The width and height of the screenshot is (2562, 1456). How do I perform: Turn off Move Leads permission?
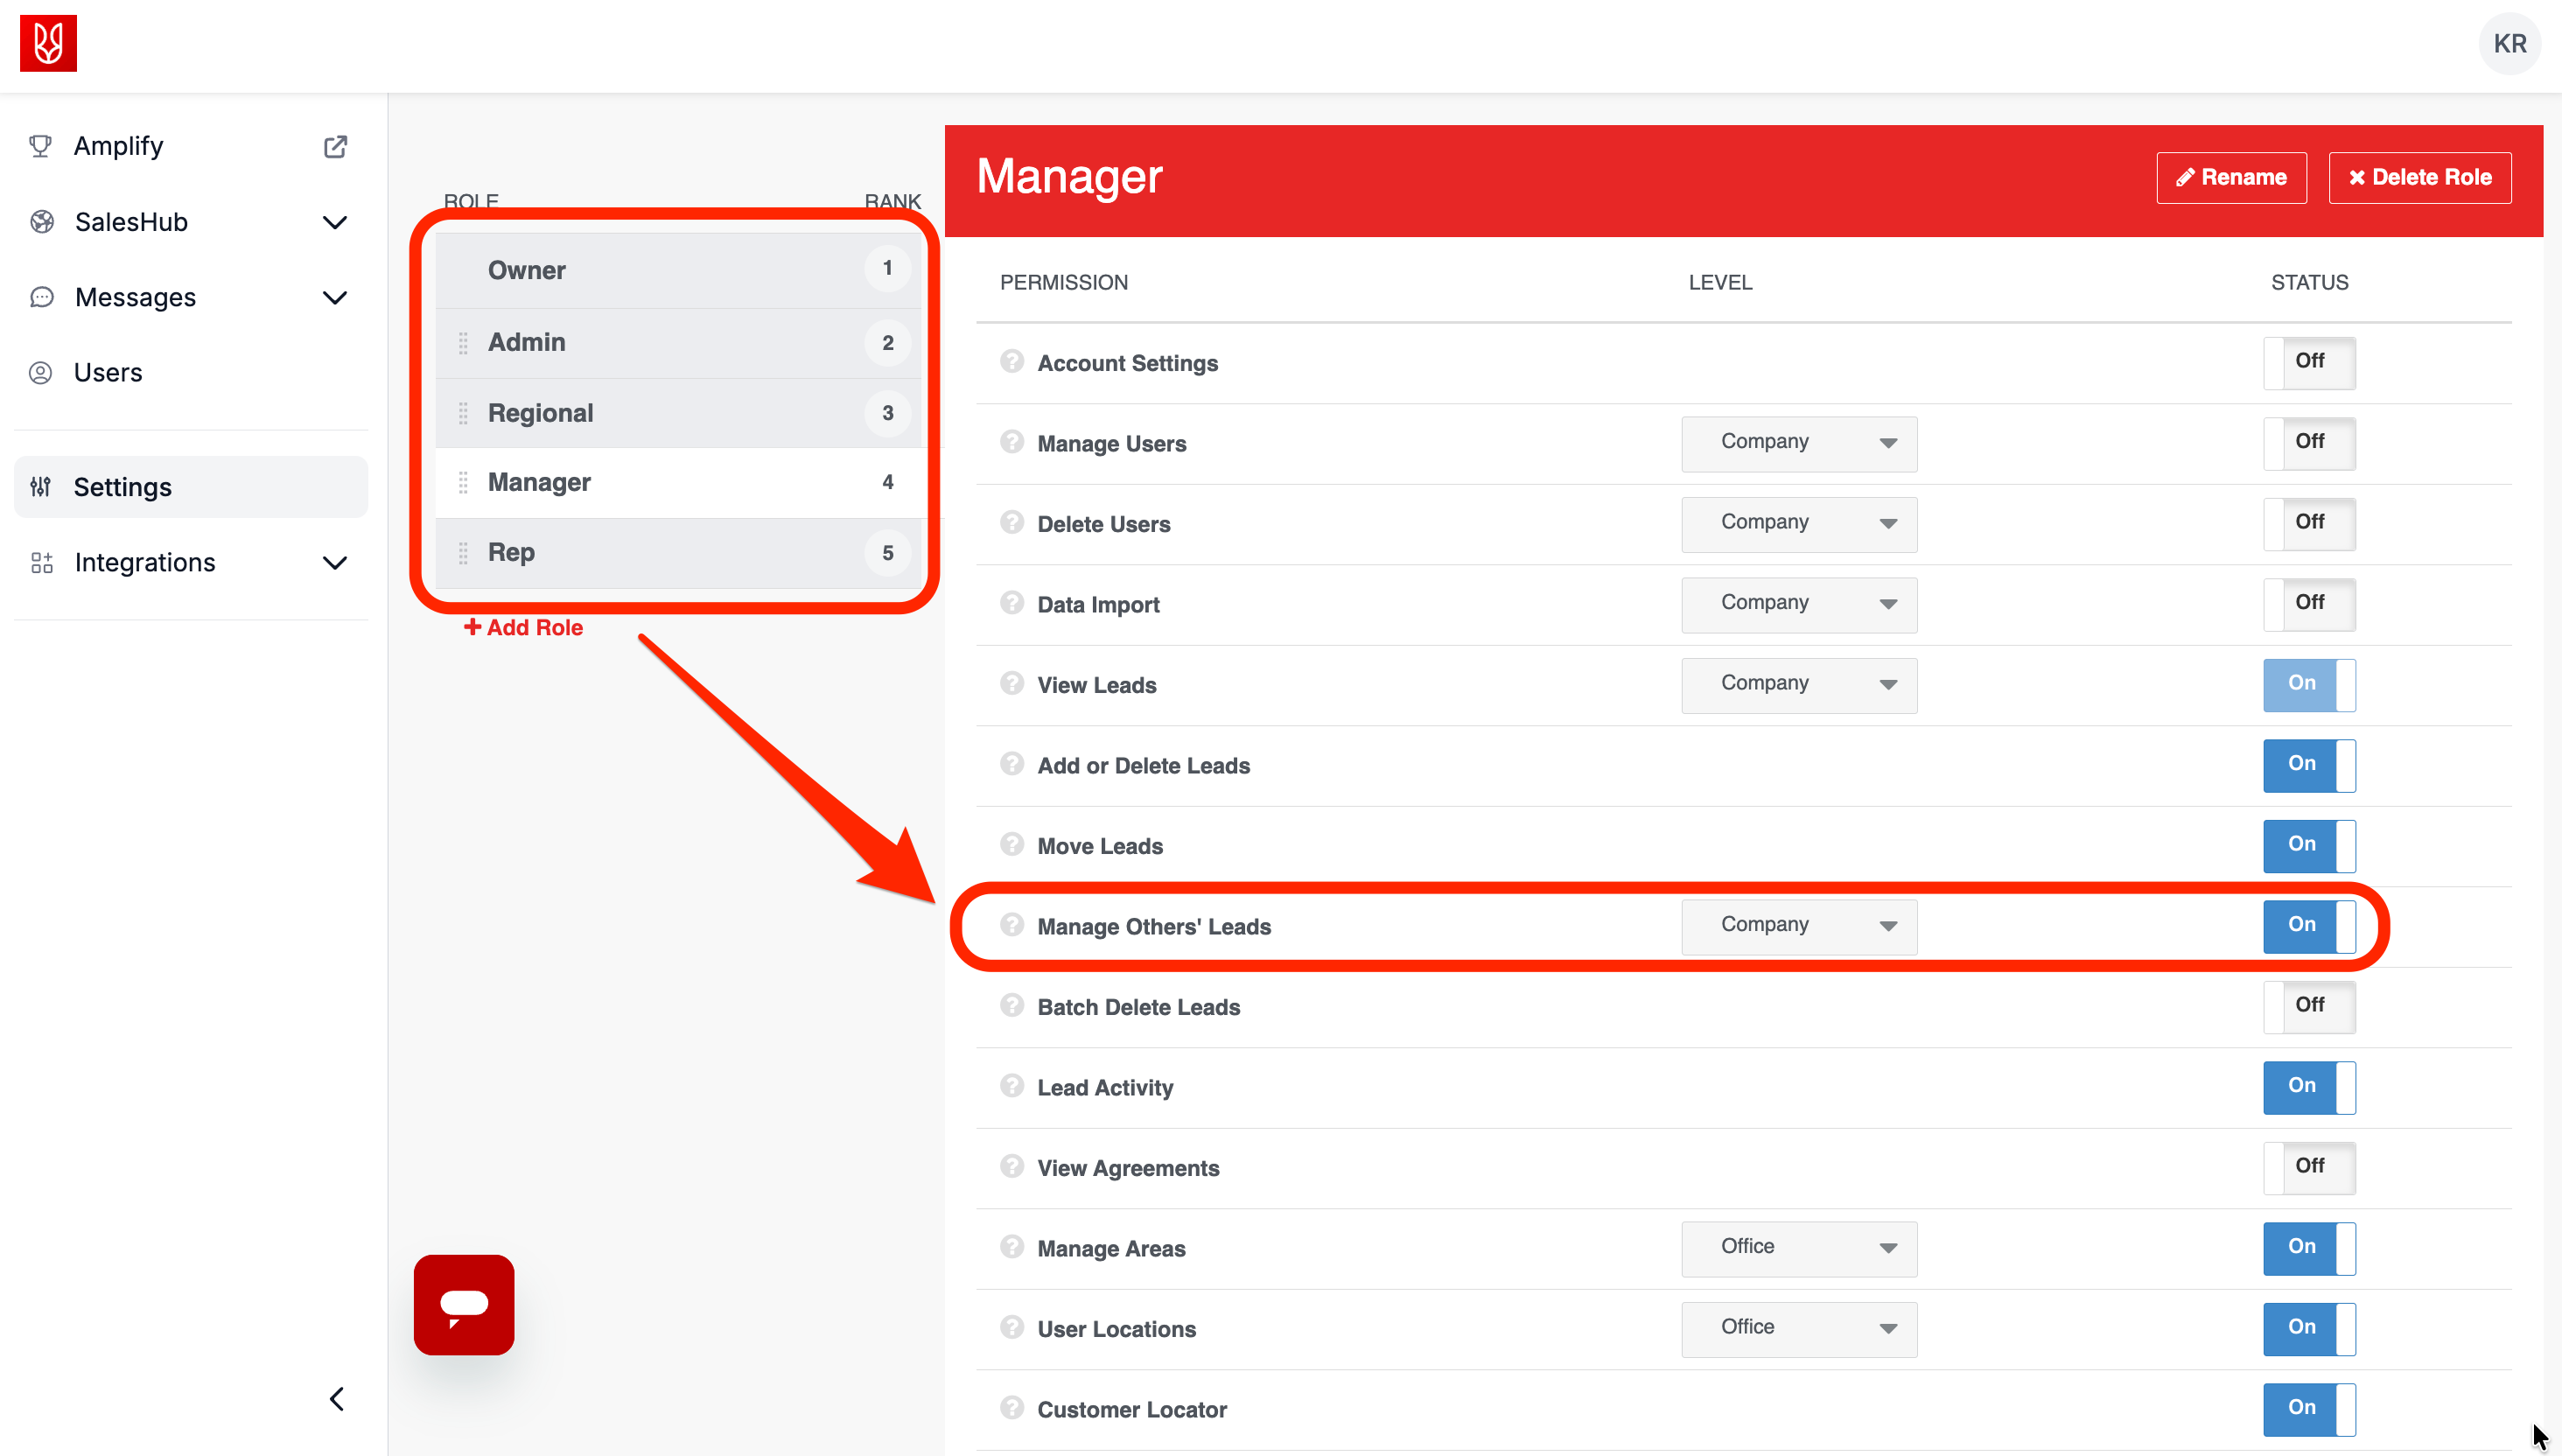(x=2308, y=845)
